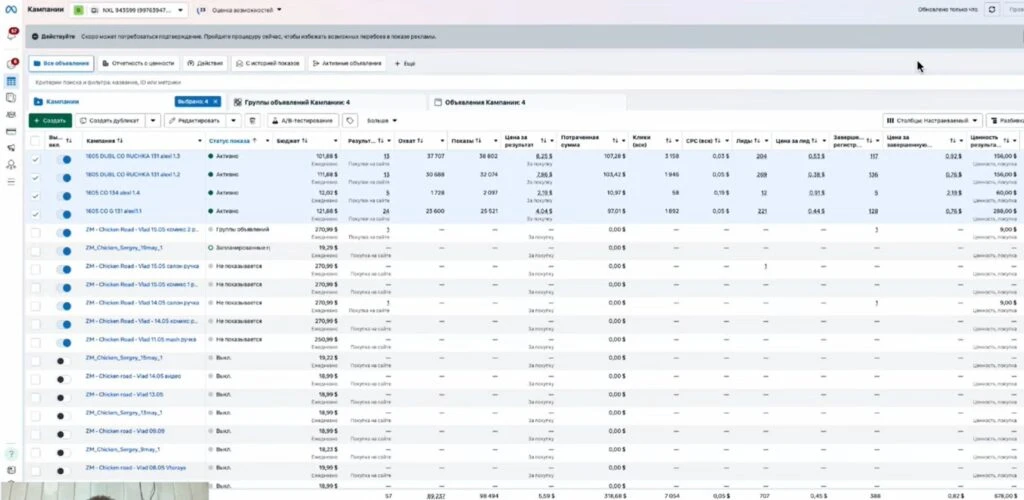
Task: Uncheck the 1605 CO G 131 campaign checkbox
Action: [x=35, y=214]
